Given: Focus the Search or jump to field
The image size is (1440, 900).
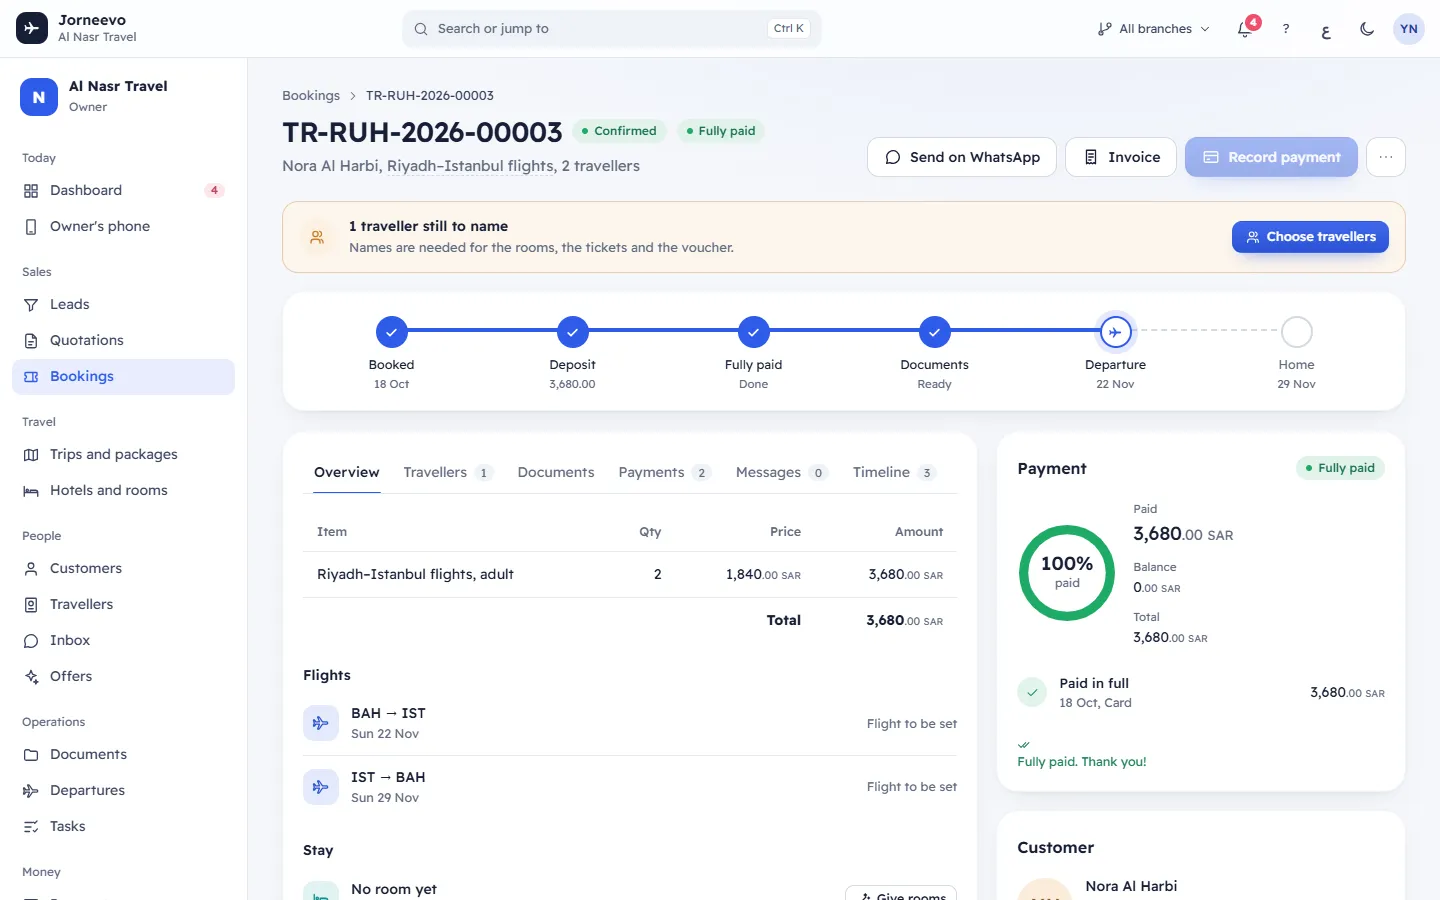Looking at the screenshot, I should 612,29.
